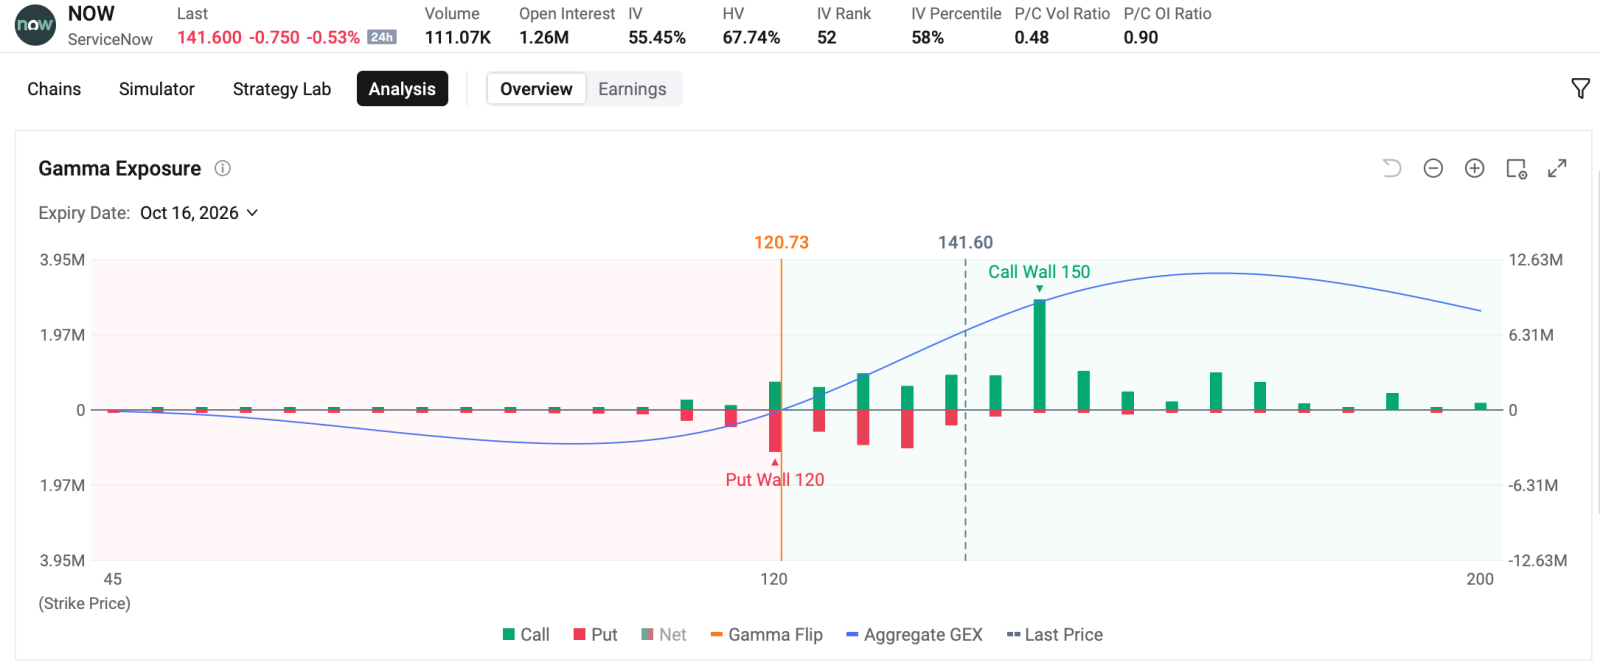The height and width of the screenshot is (668, 1600).
Task: Click the tall green call bar at 150
Action: click(x=1040, y=354)
